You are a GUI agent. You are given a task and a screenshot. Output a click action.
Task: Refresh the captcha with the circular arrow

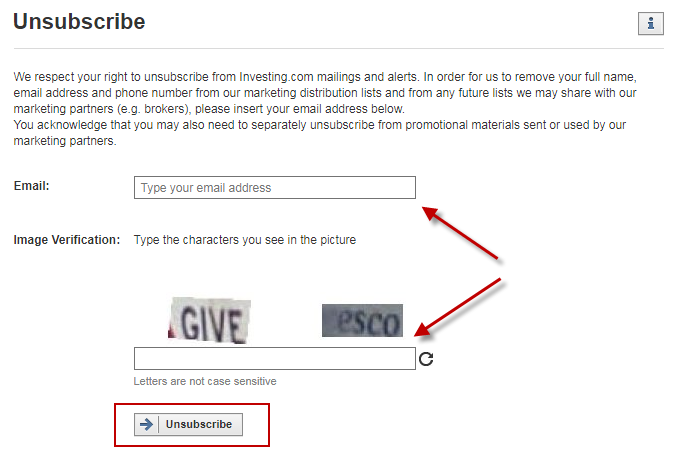pos(426,359)
